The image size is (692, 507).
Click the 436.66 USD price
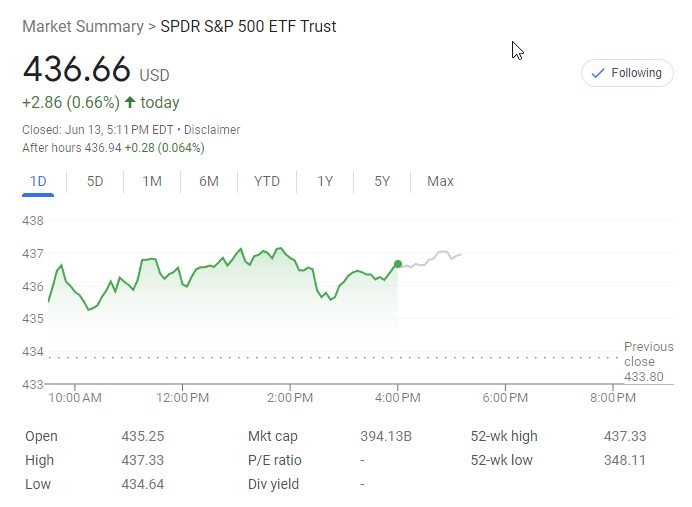[77, 70]
